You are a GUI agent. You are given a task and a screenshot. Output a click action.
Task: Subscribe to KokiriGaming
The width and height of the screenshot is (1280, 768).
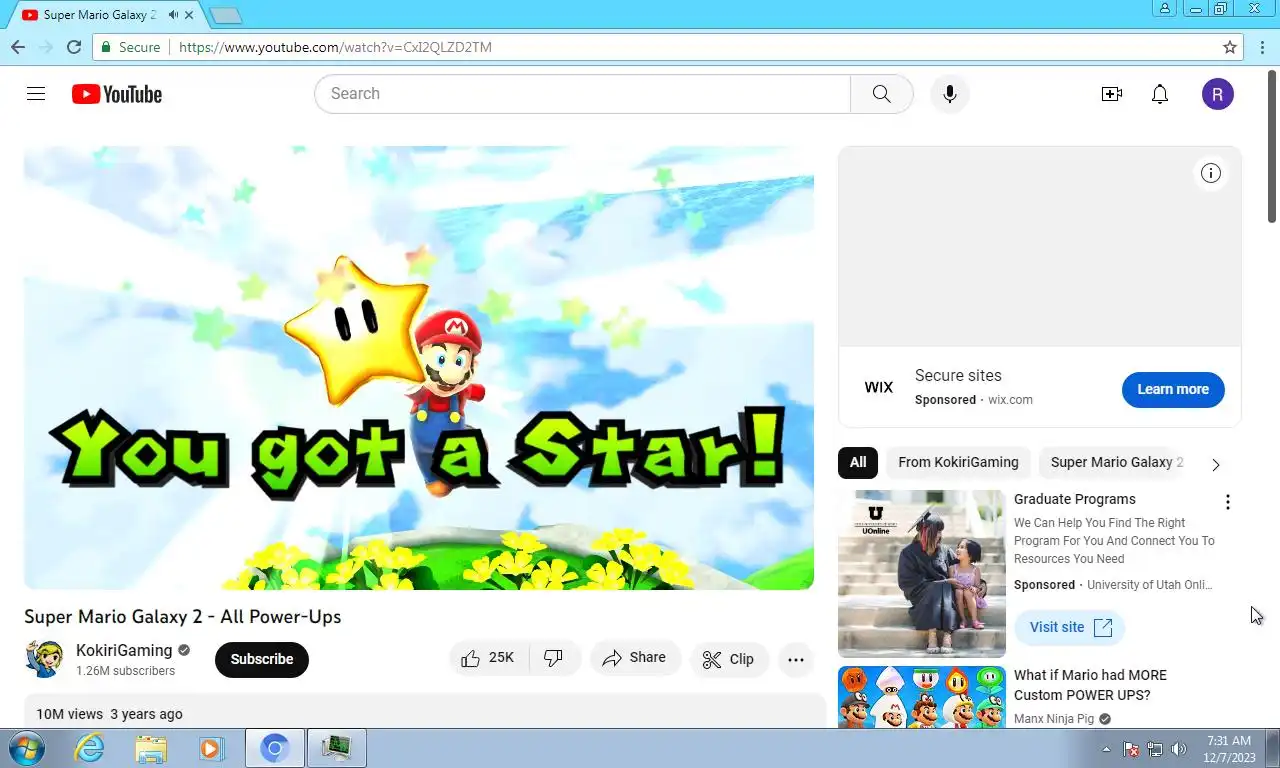262,659
